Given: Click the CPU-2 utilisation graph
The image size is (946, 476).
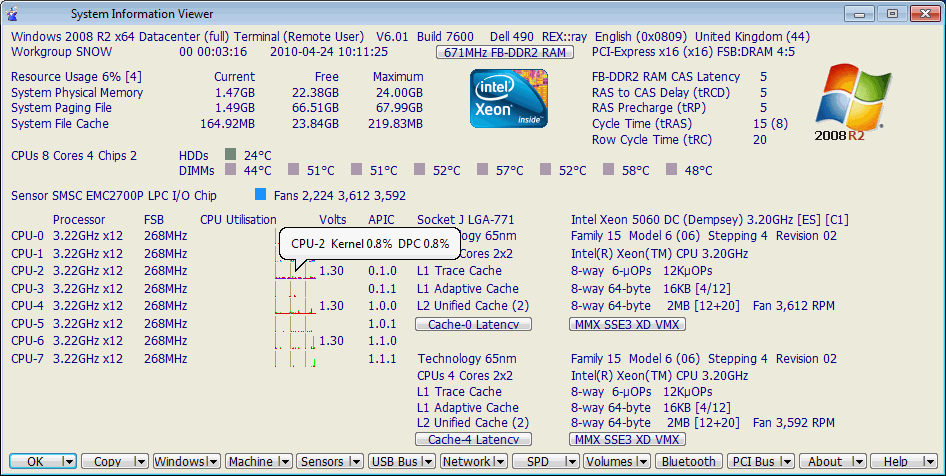Looking at the screenshot, I should 296,271.
